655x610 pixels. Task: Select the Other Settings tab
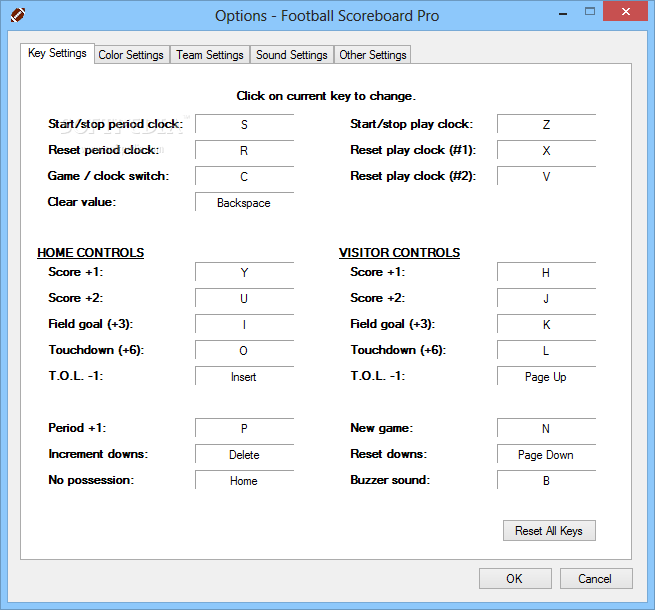pyautogui.click(x=373, y=55)
